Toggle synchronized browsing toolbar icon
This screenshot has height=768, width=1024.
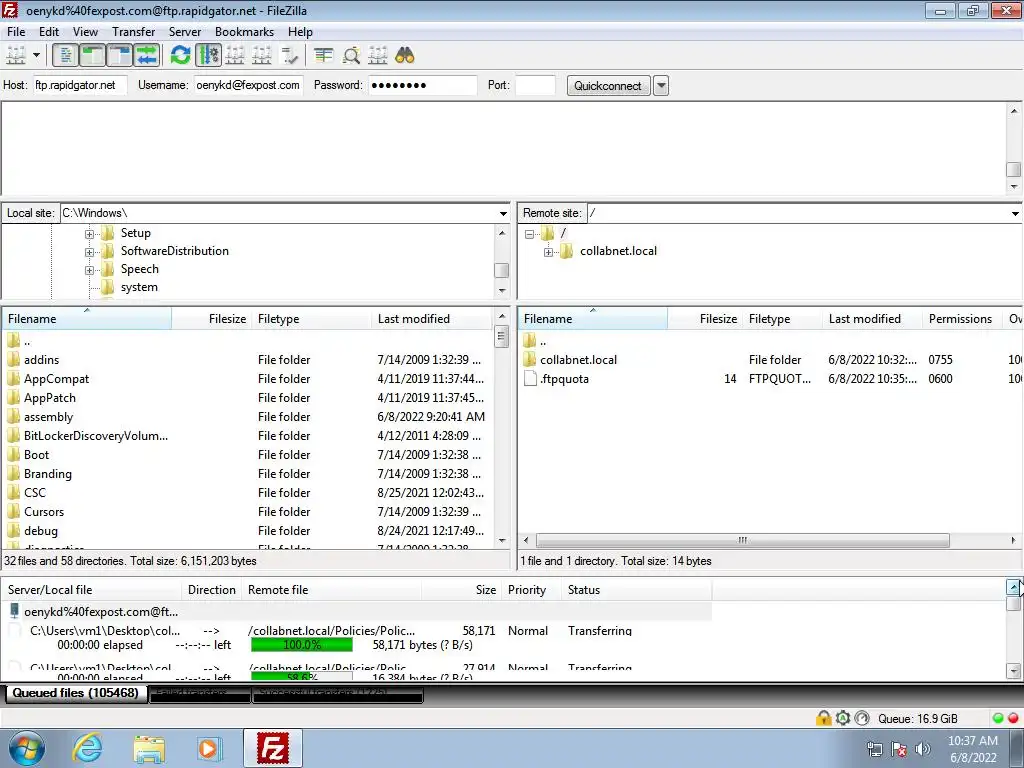pos(377,56)
